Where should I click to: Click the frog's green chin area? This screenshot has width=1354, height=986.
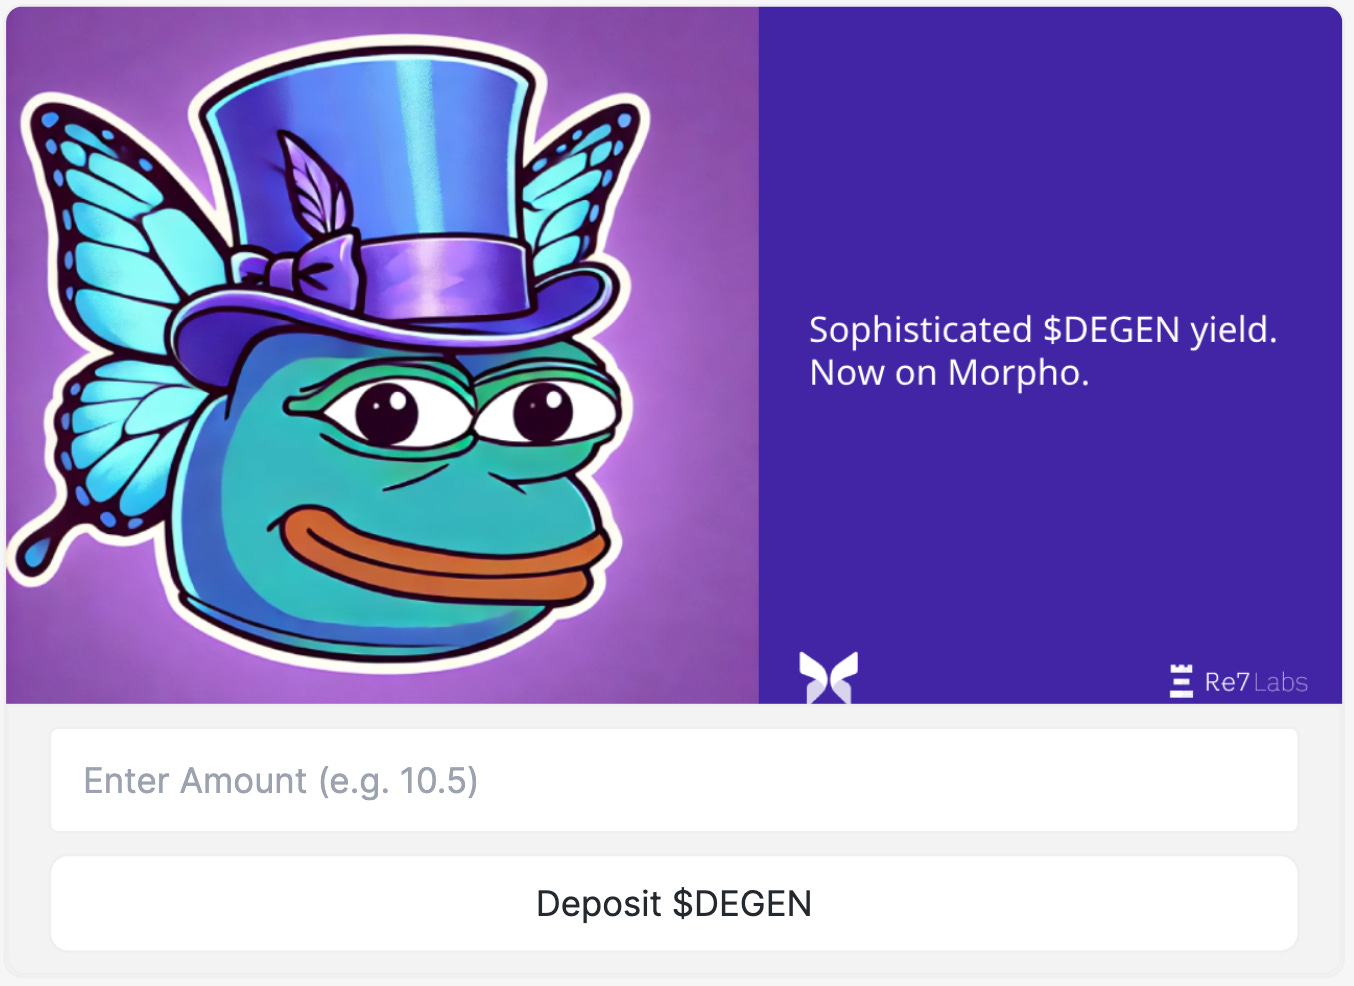tap(400, 625)
